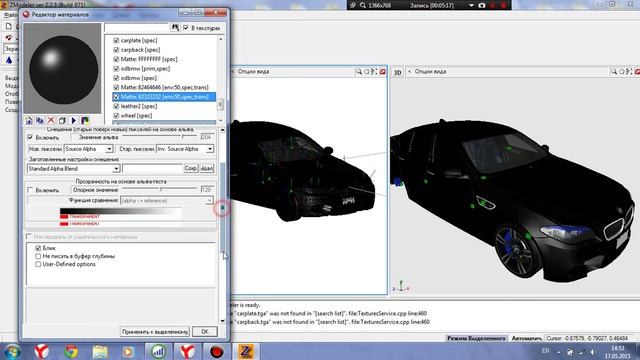Click the primitive shape icon under the preview sphere
640x360 pixels.
(62, 120)
